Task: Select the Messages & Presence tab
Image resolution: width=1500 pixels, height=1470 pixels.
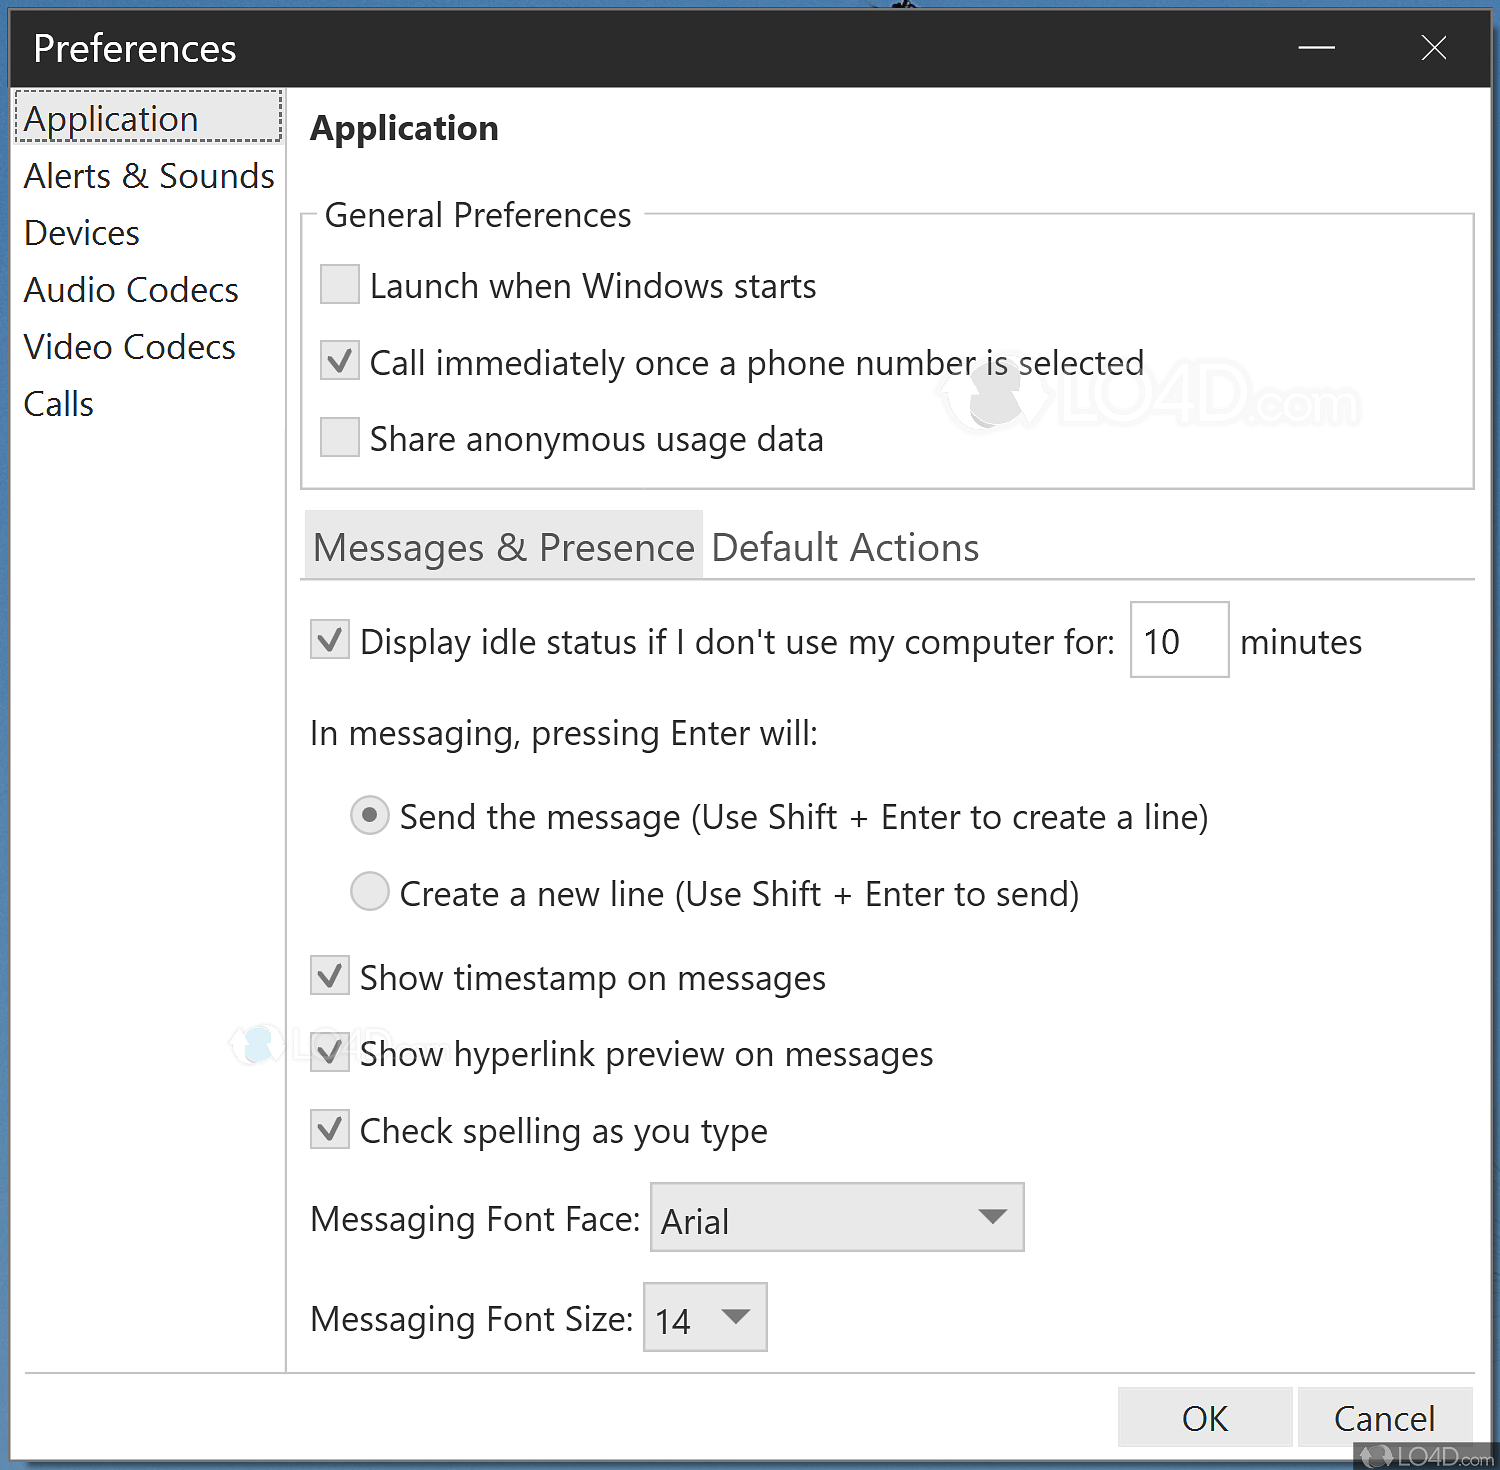Action: pyautogui.click(x=503, y=547)
